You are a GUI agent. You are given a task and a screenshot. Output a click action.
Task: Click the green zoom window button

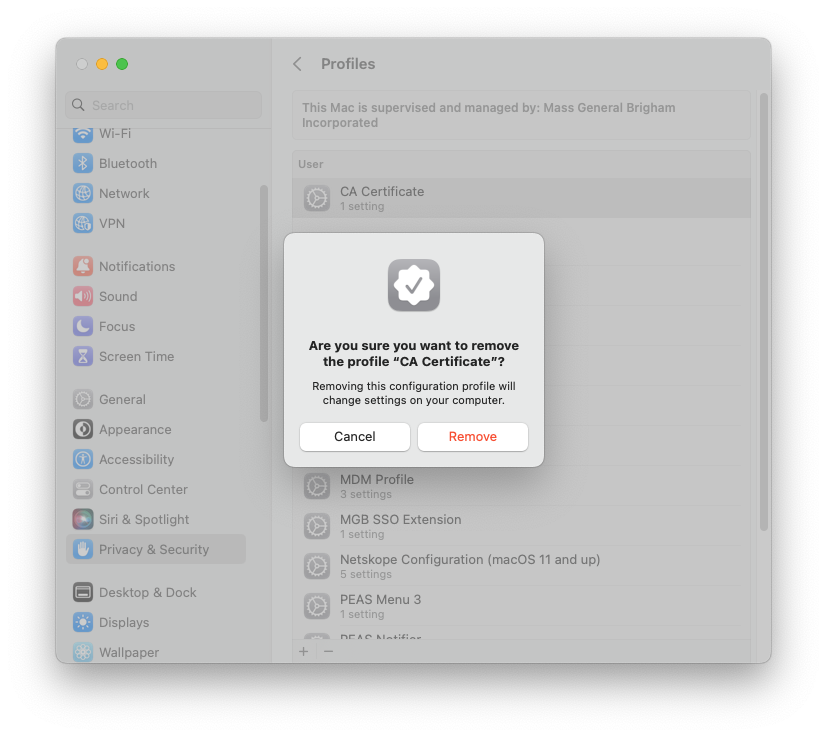pos(122,64)
